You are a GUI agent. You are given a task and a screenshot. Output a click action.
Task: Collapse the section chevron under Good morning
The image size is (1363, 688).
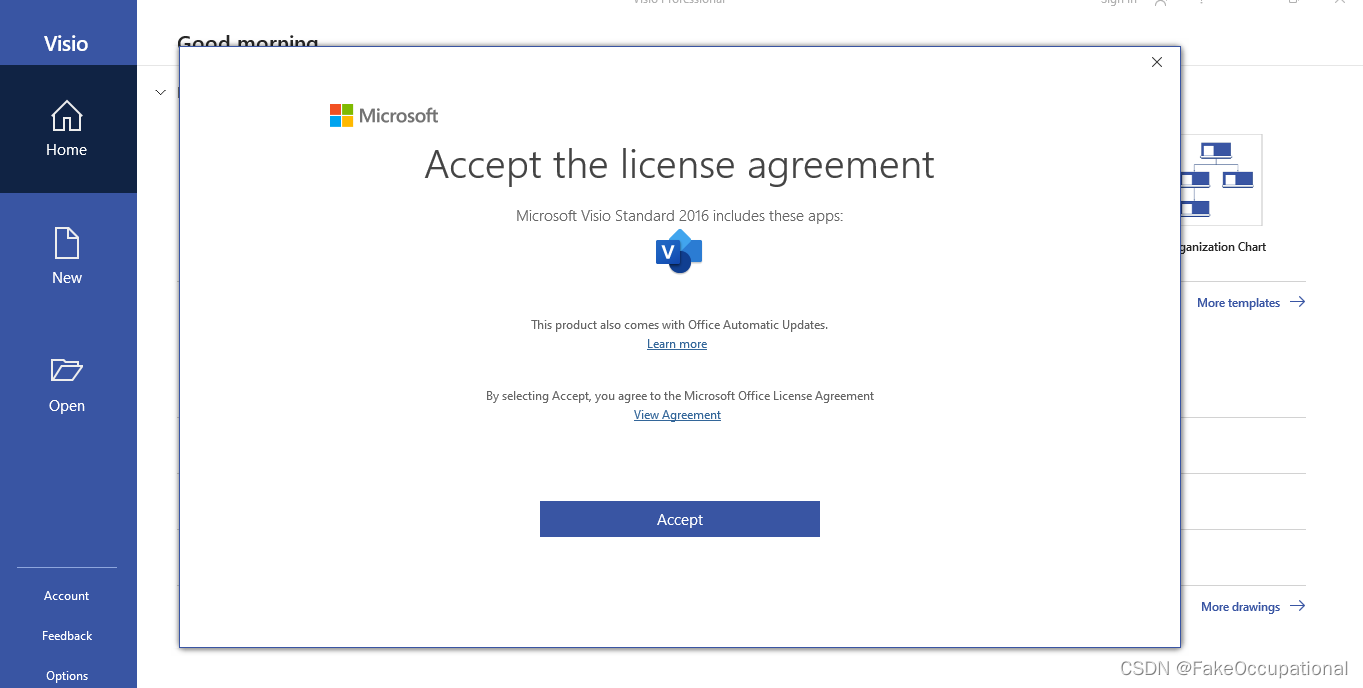pyautogui.click(x=160, y=92)
